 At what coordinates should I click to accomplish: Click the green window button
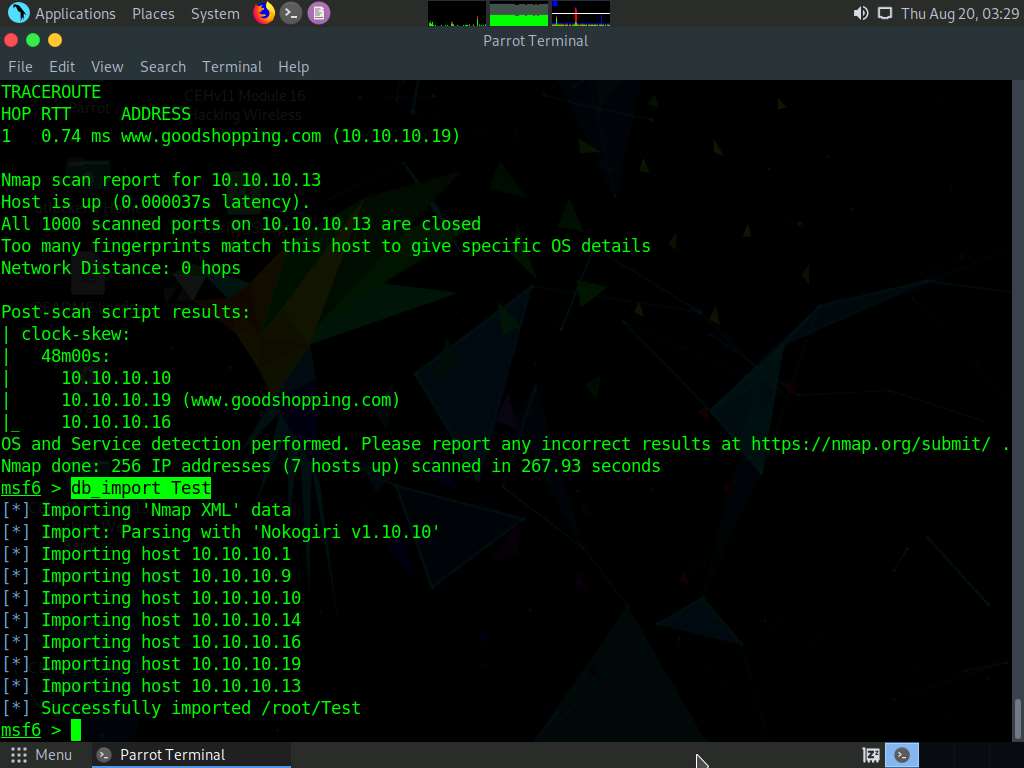point(33,40)
